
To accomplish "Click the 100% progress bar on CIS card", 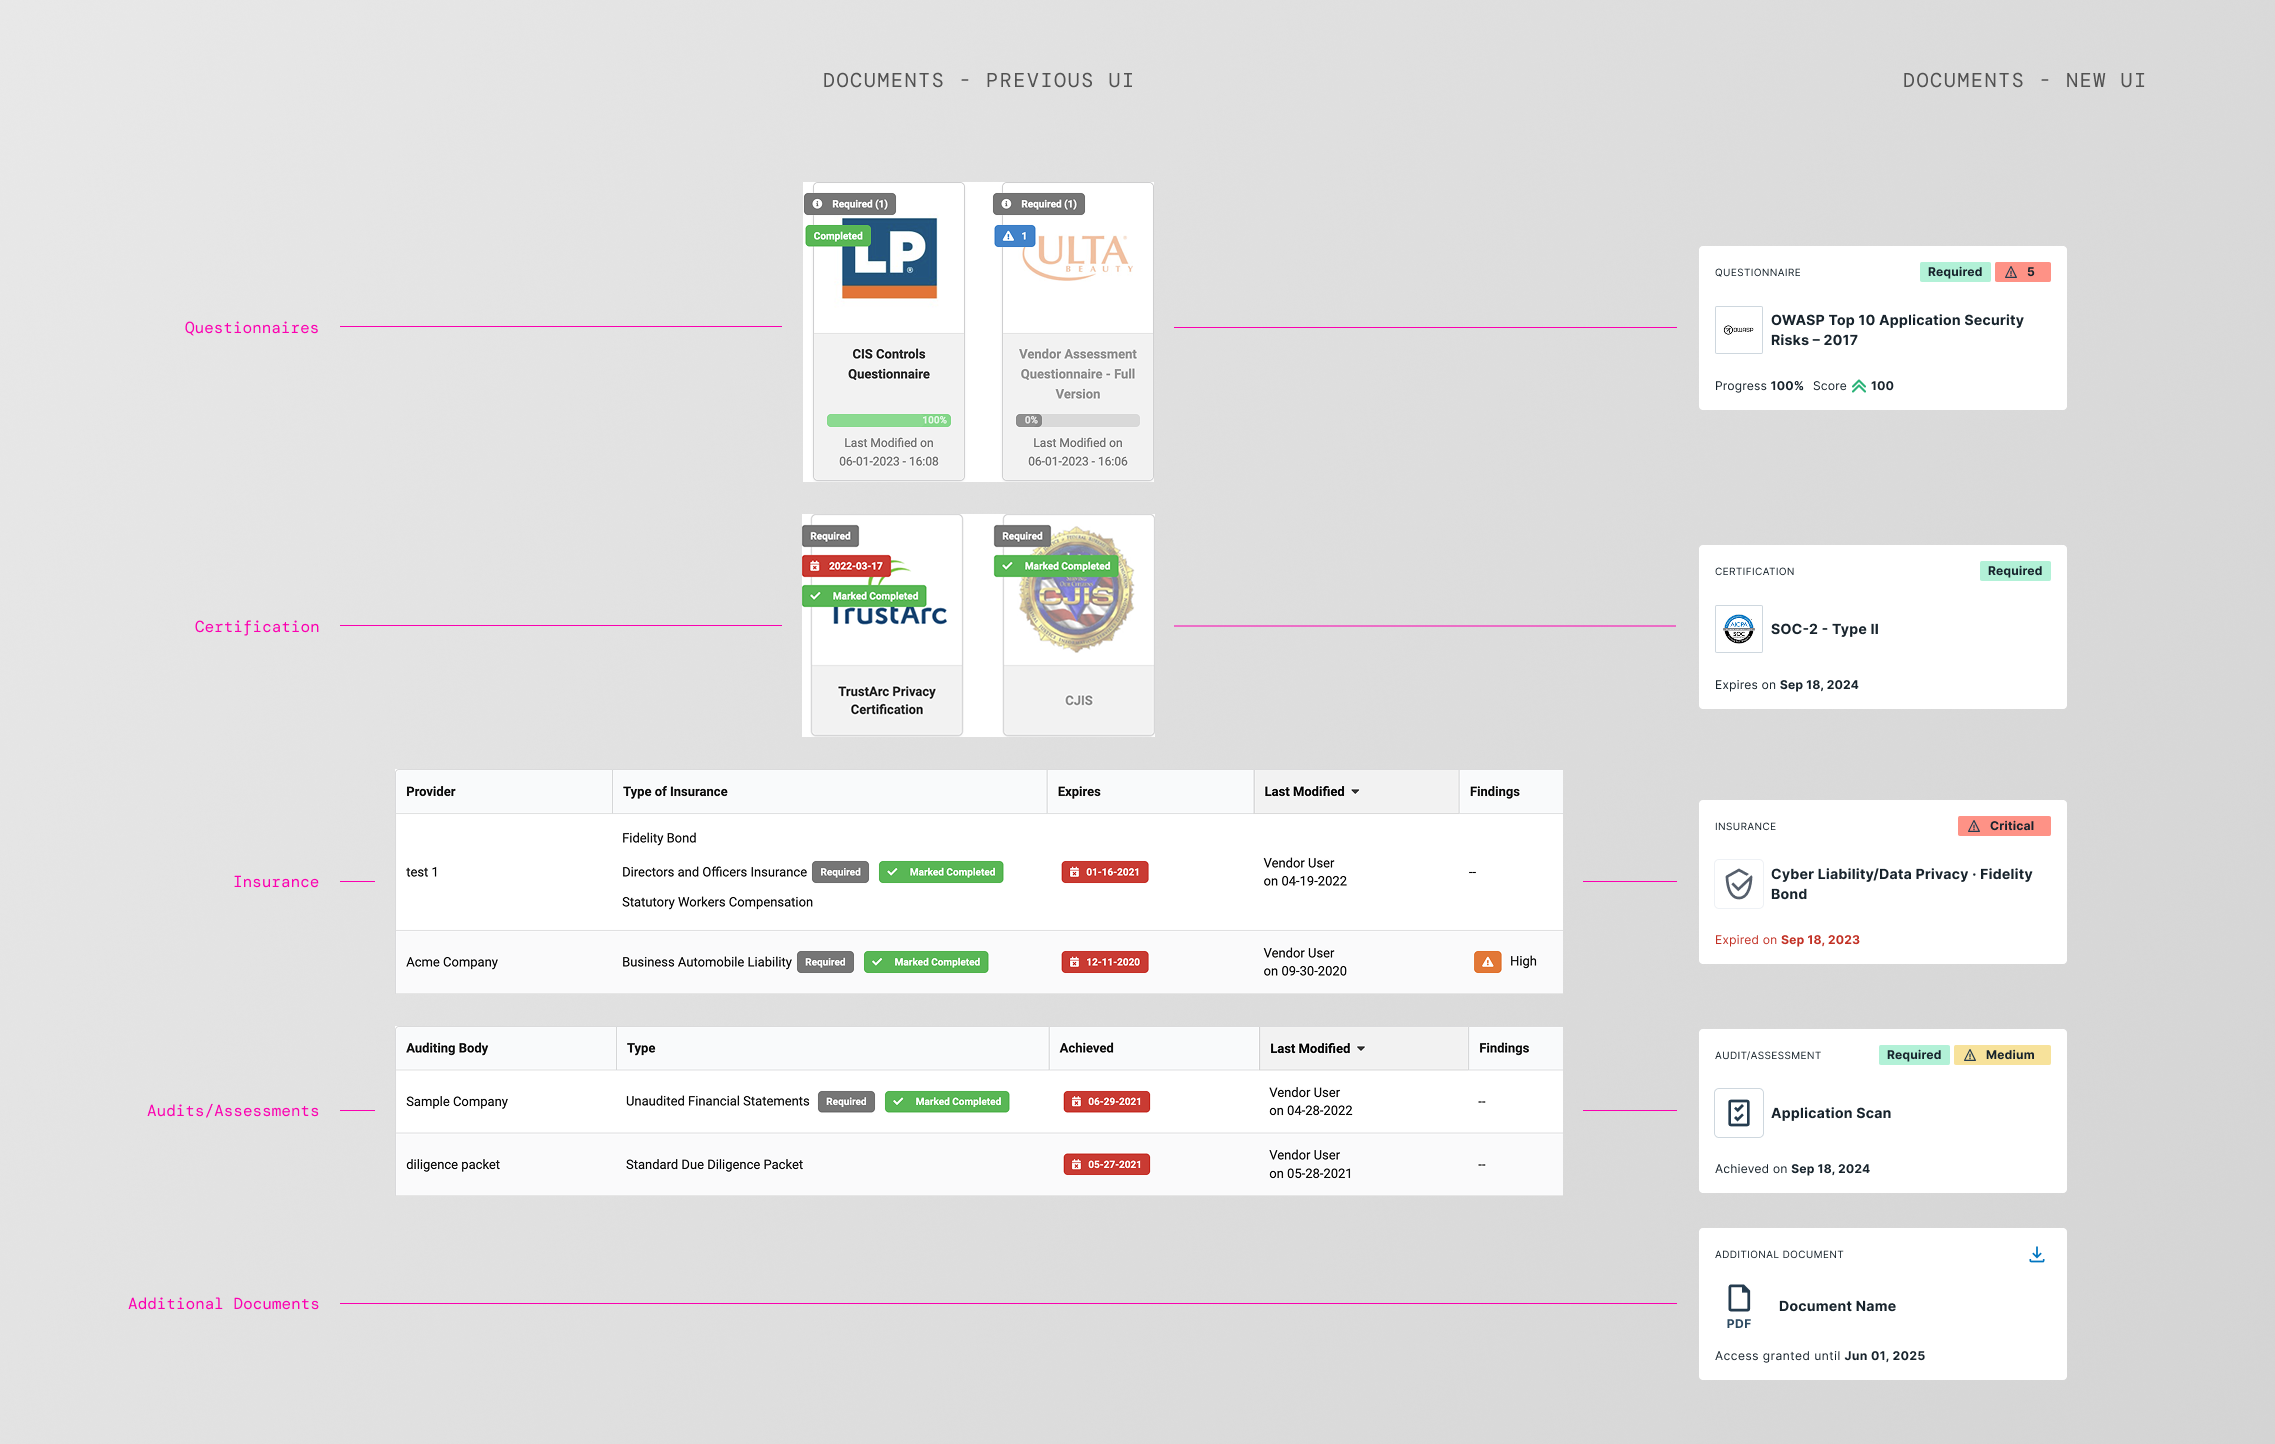I will [889, 421].
